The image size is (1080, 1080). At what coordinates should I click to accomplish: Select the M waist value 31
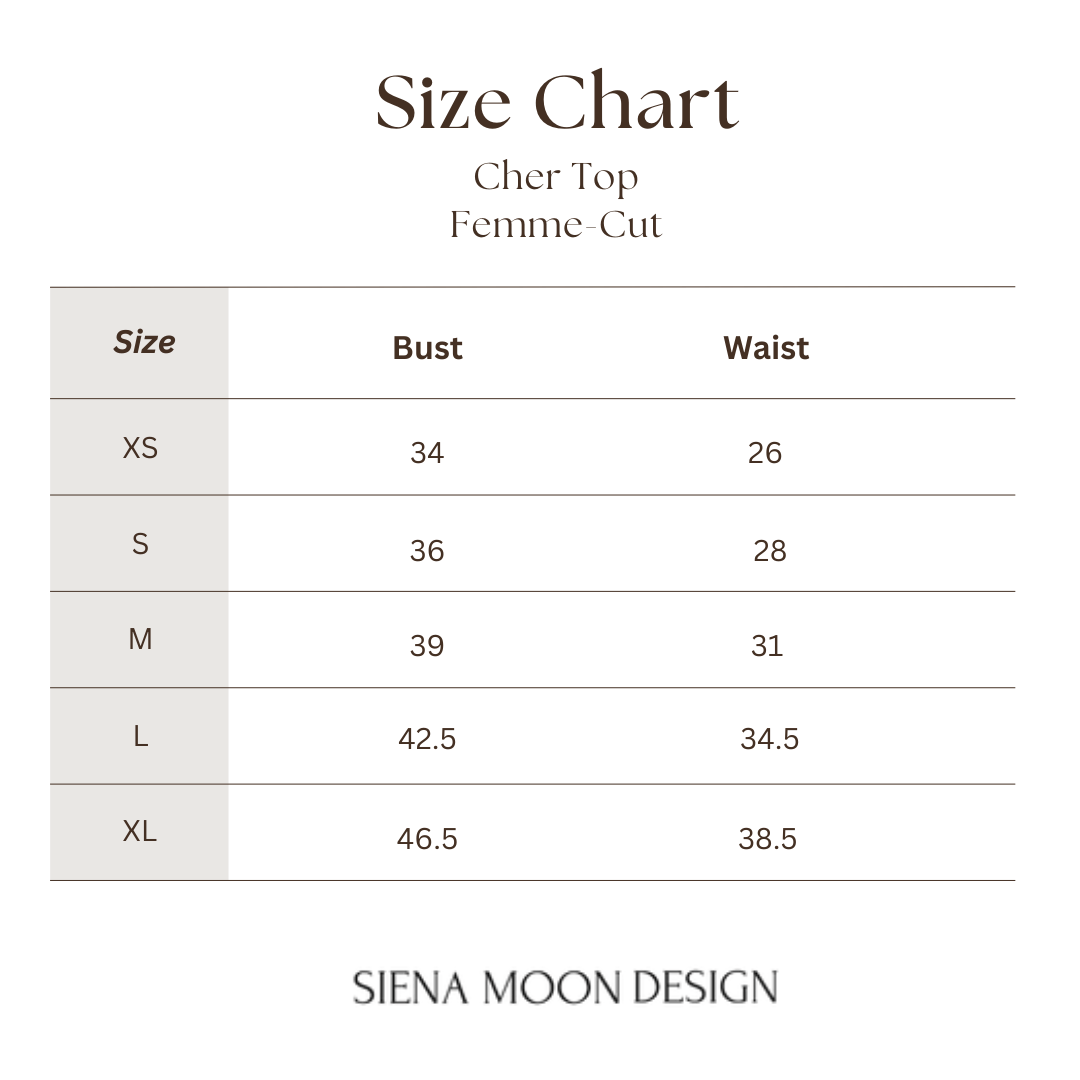point(767,645)
